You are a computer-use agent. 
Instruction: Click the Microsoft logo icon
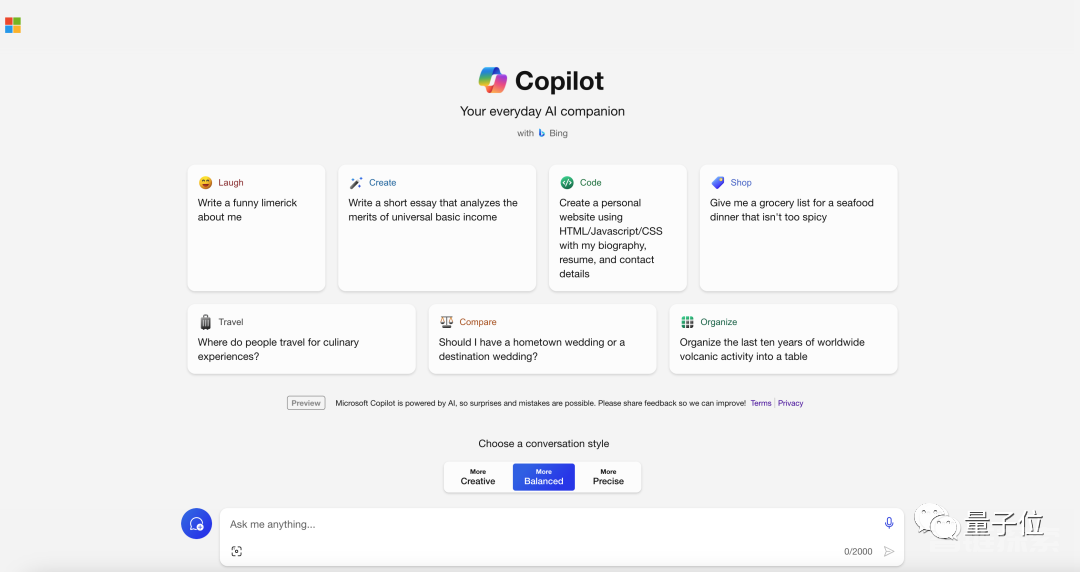click(x=12, y=25)
